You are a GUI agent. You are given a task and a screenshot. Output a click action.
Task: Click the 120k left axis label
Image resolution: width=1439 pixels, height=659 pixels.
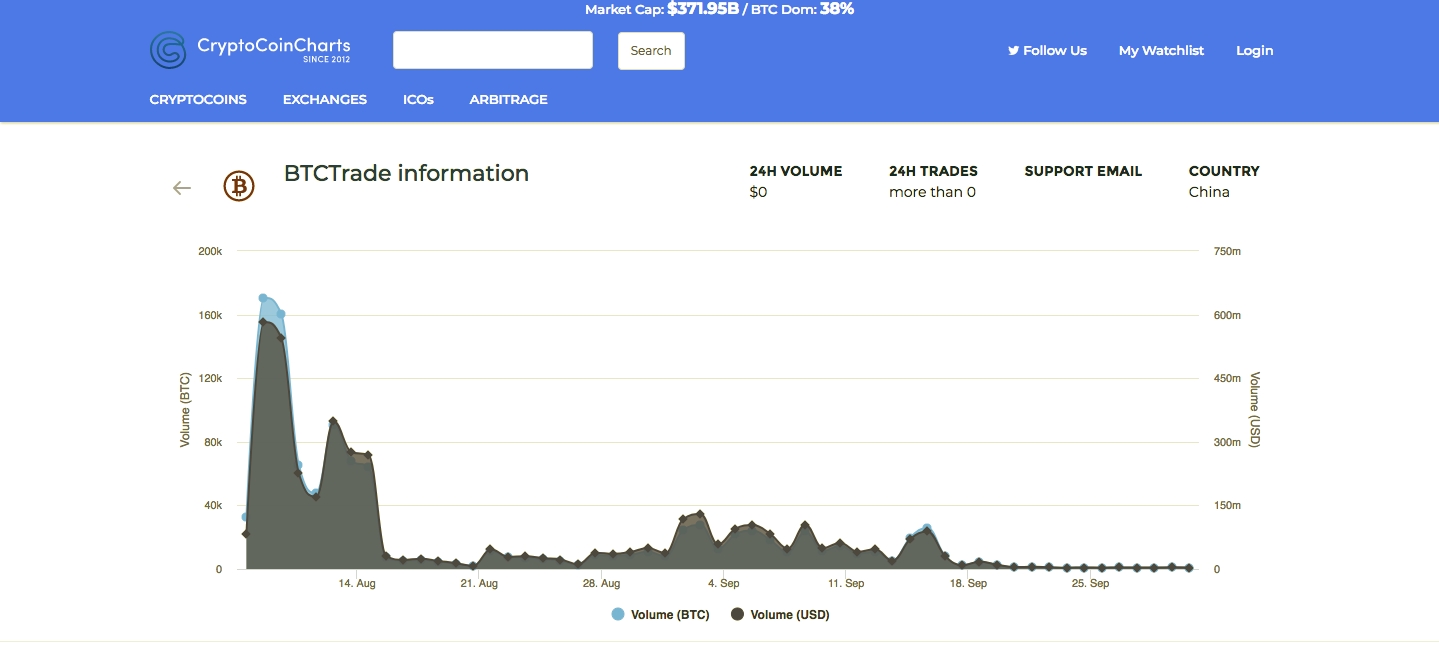(210, 378)
